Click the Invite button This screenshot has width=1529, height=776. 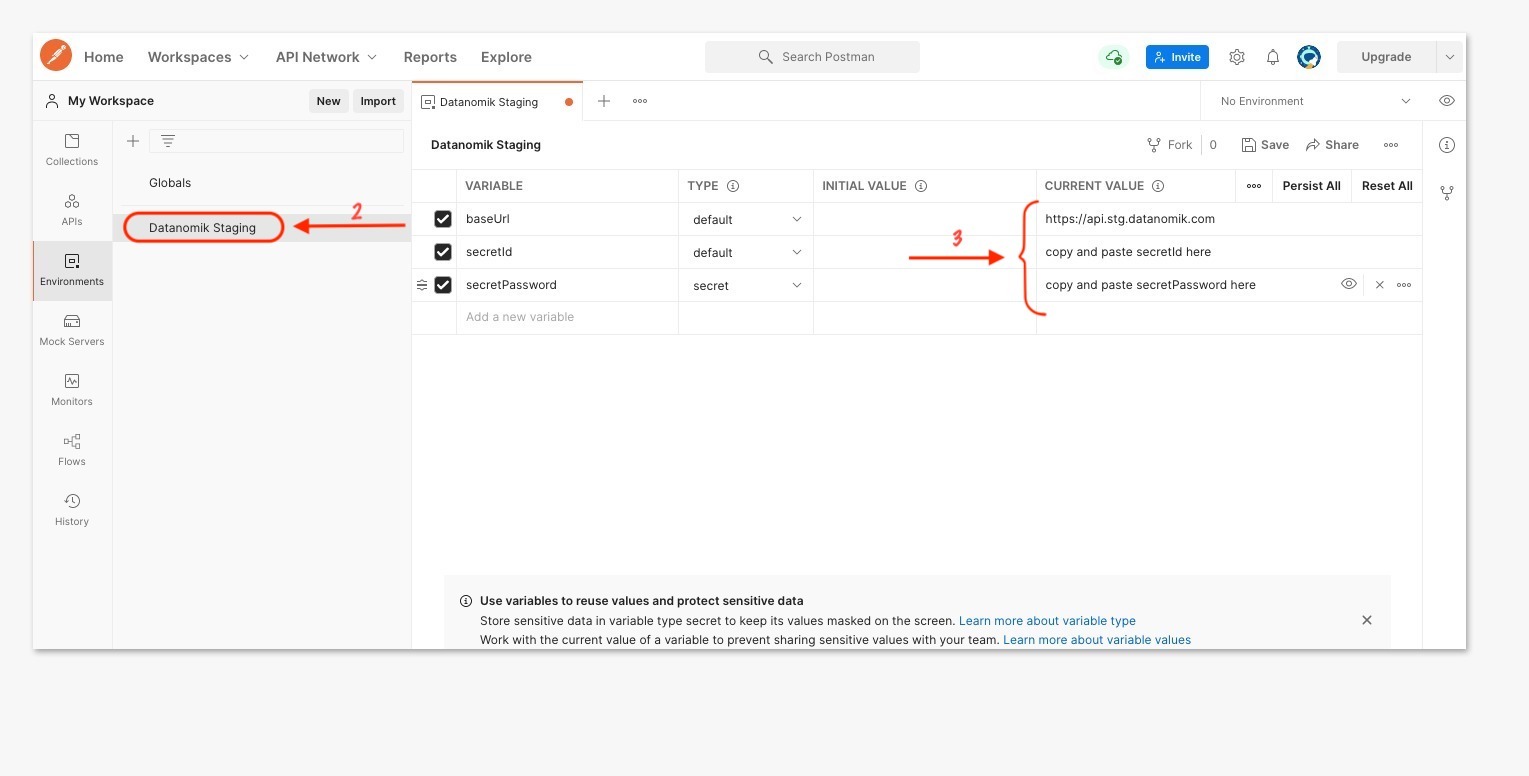point(1177,57)
